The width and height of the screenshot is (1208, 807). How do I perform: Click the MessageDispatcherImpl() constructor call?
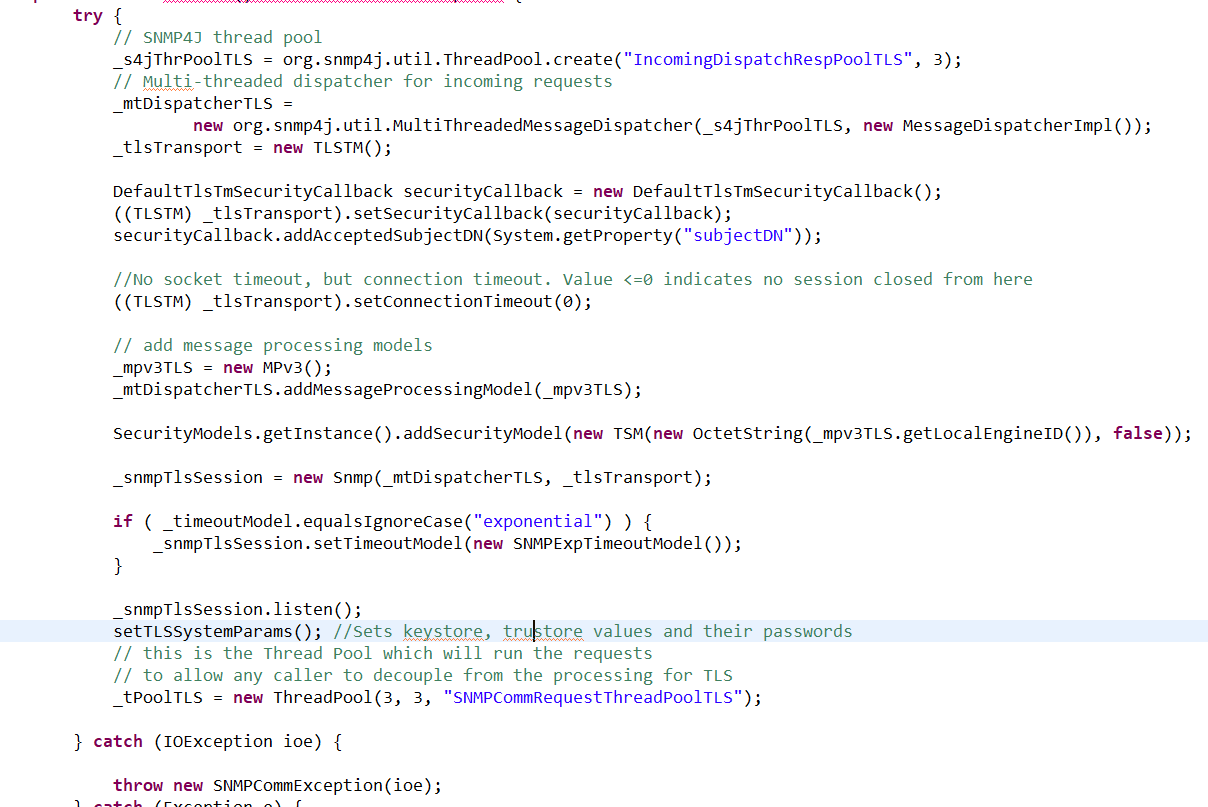(x=1018, y=125)
